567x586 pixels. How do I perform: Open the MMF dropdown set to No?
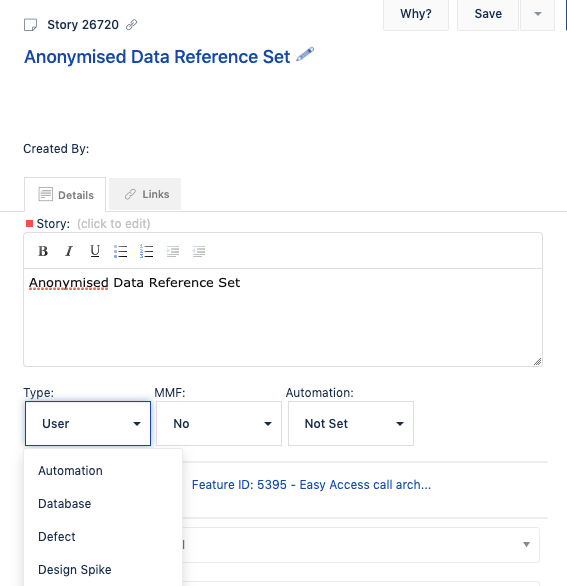tap(219, 423)
